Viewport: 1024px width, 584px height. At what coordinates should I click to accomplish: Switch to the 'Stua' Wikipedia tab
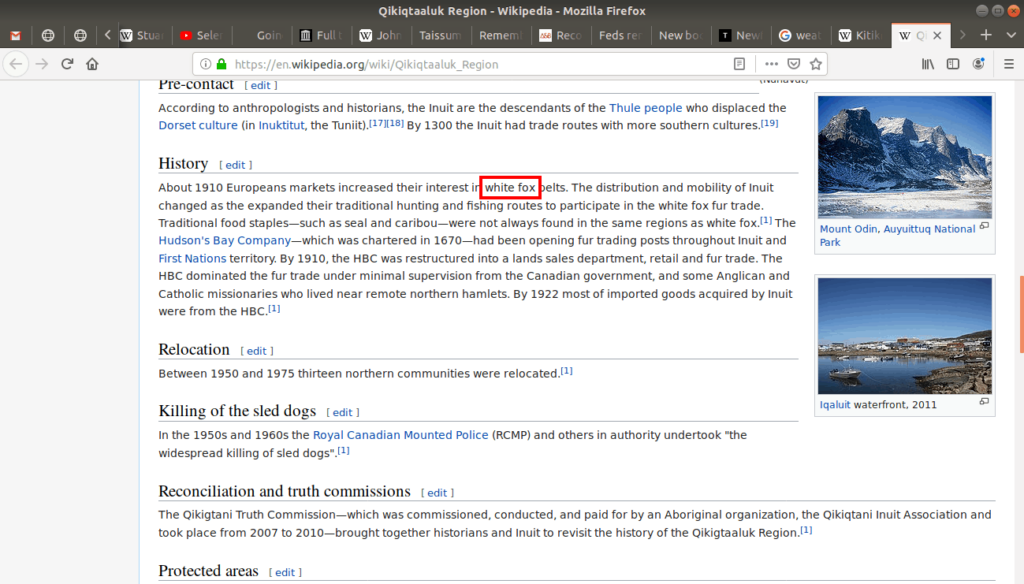click(142, 35)
